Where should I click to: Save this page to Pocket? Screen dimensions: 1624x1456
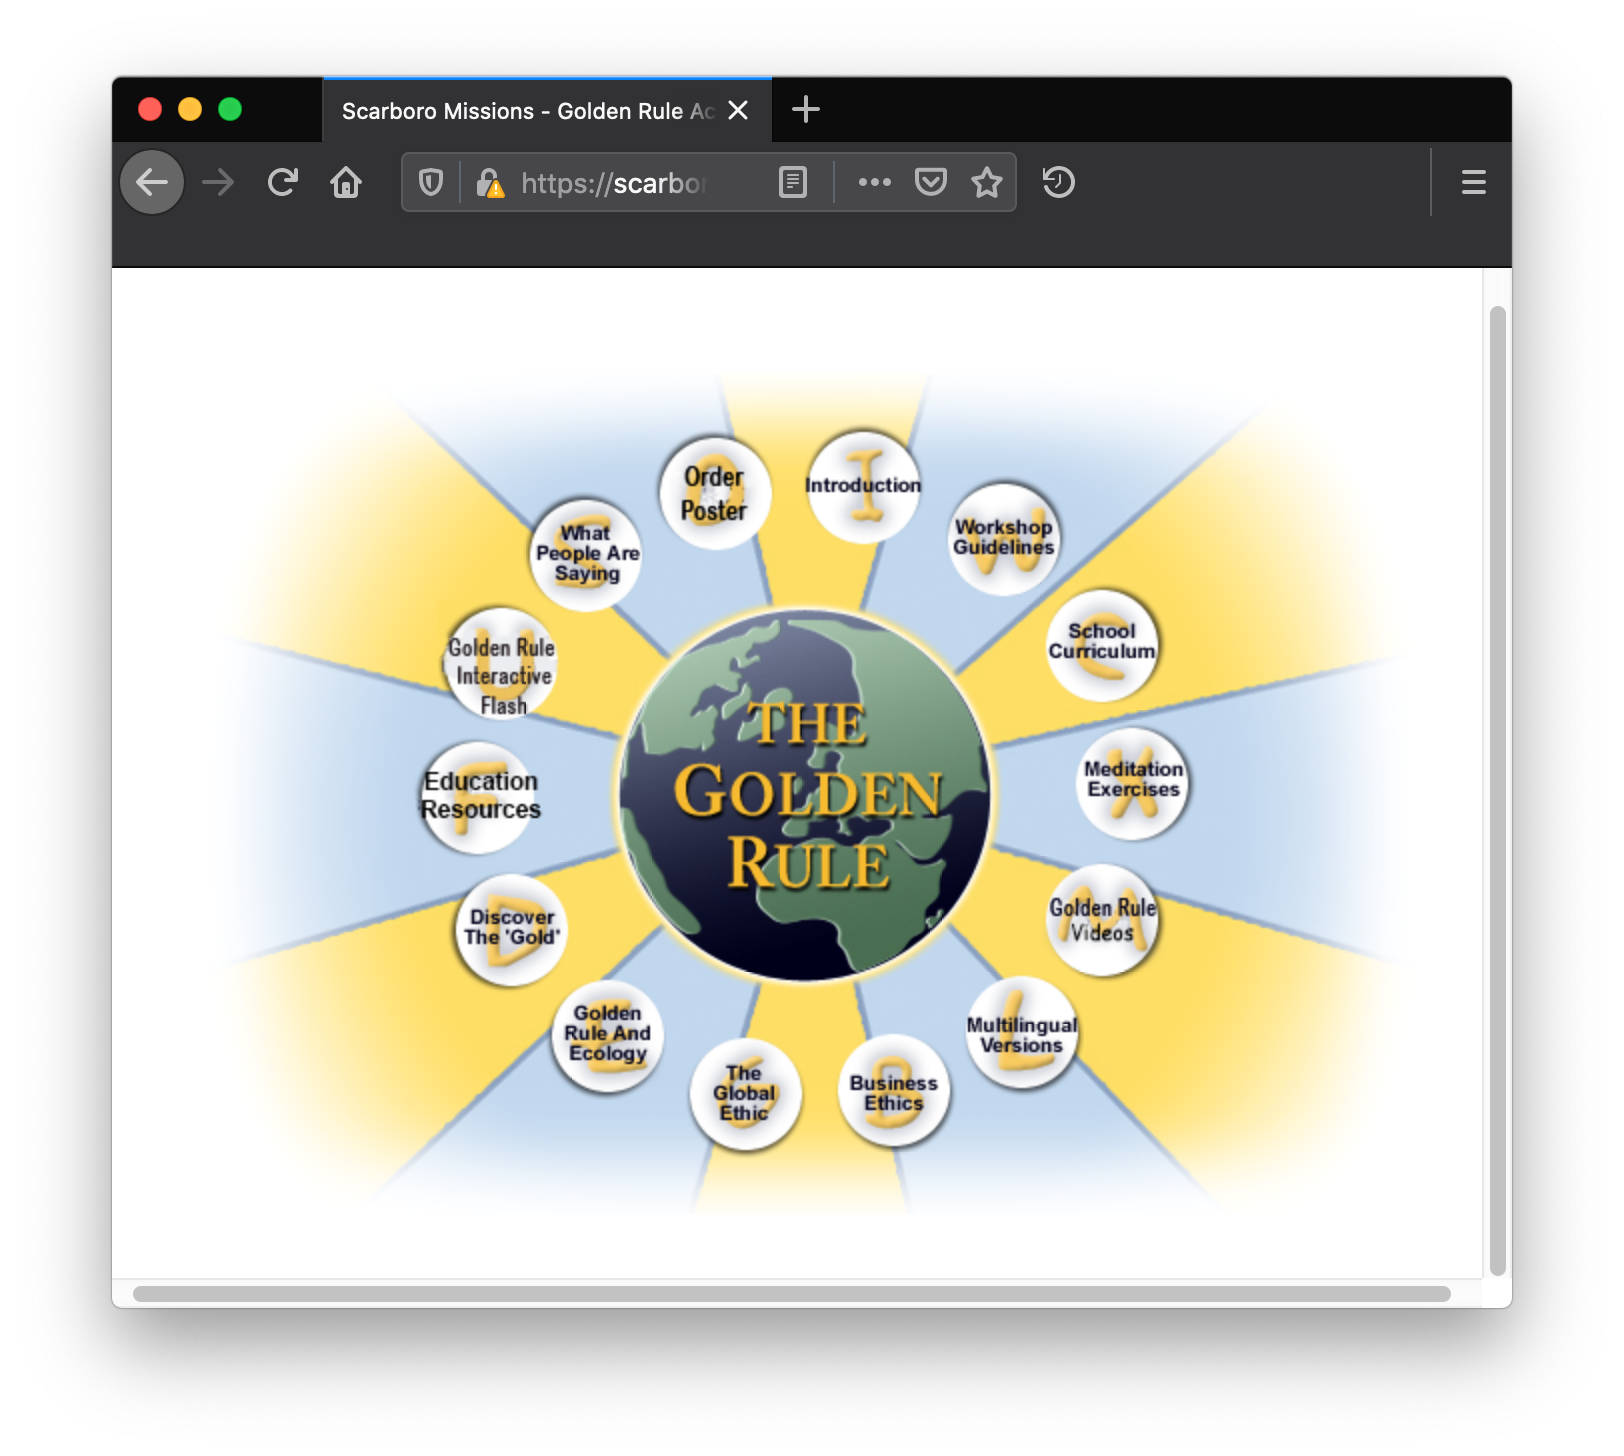[930, 183]
